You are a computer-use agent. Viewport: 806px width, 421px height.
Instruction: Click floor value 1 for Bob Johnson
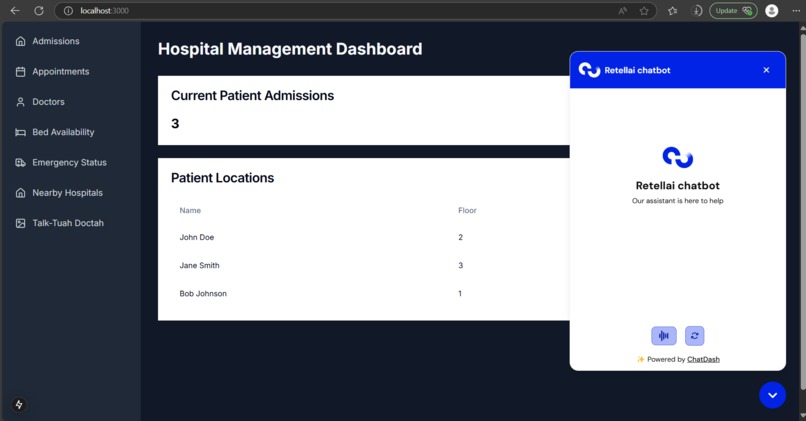click(x=460, y=294)
